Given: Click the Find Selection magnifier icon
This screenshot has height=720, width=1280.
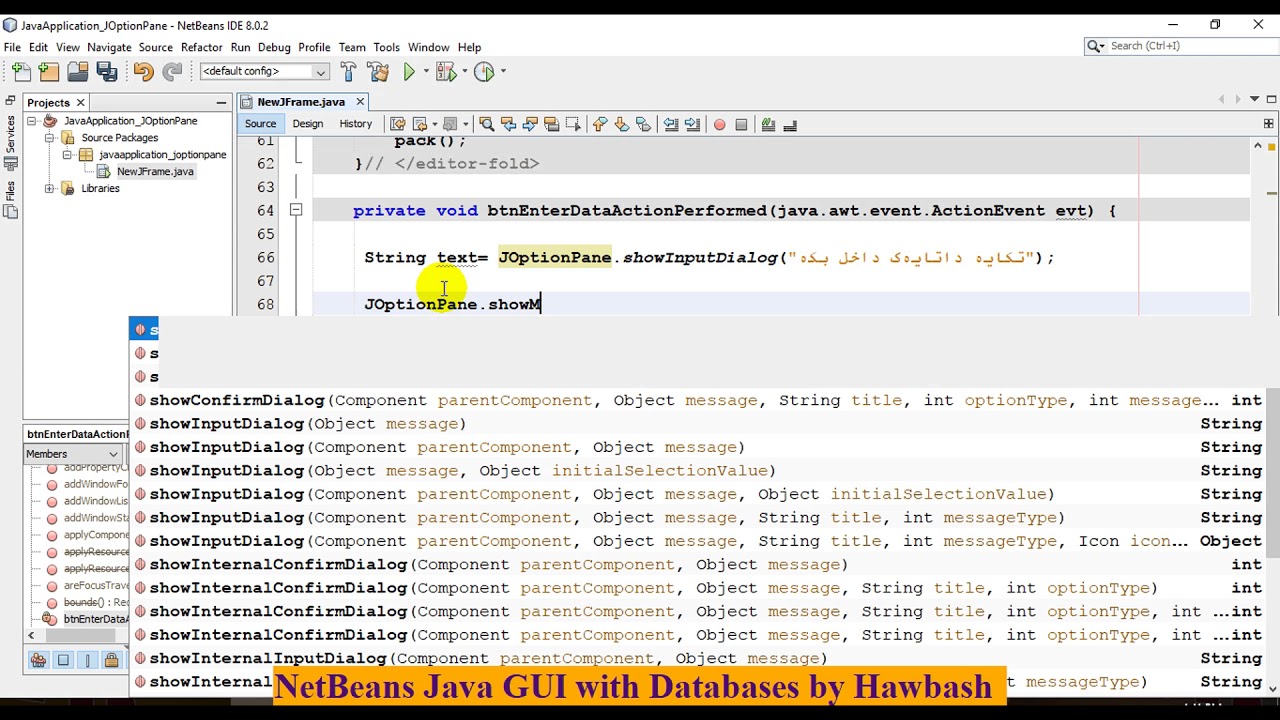Looking at the screenshot, I should (486, 125).
